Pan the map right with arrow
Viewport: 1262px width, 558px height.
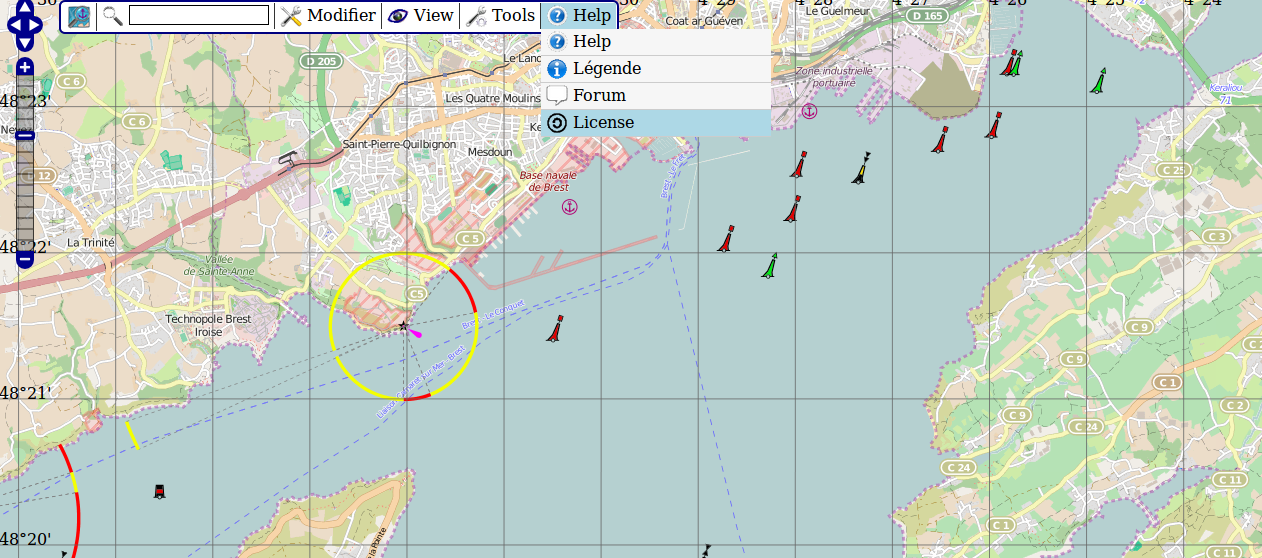(x=40, y=26)
